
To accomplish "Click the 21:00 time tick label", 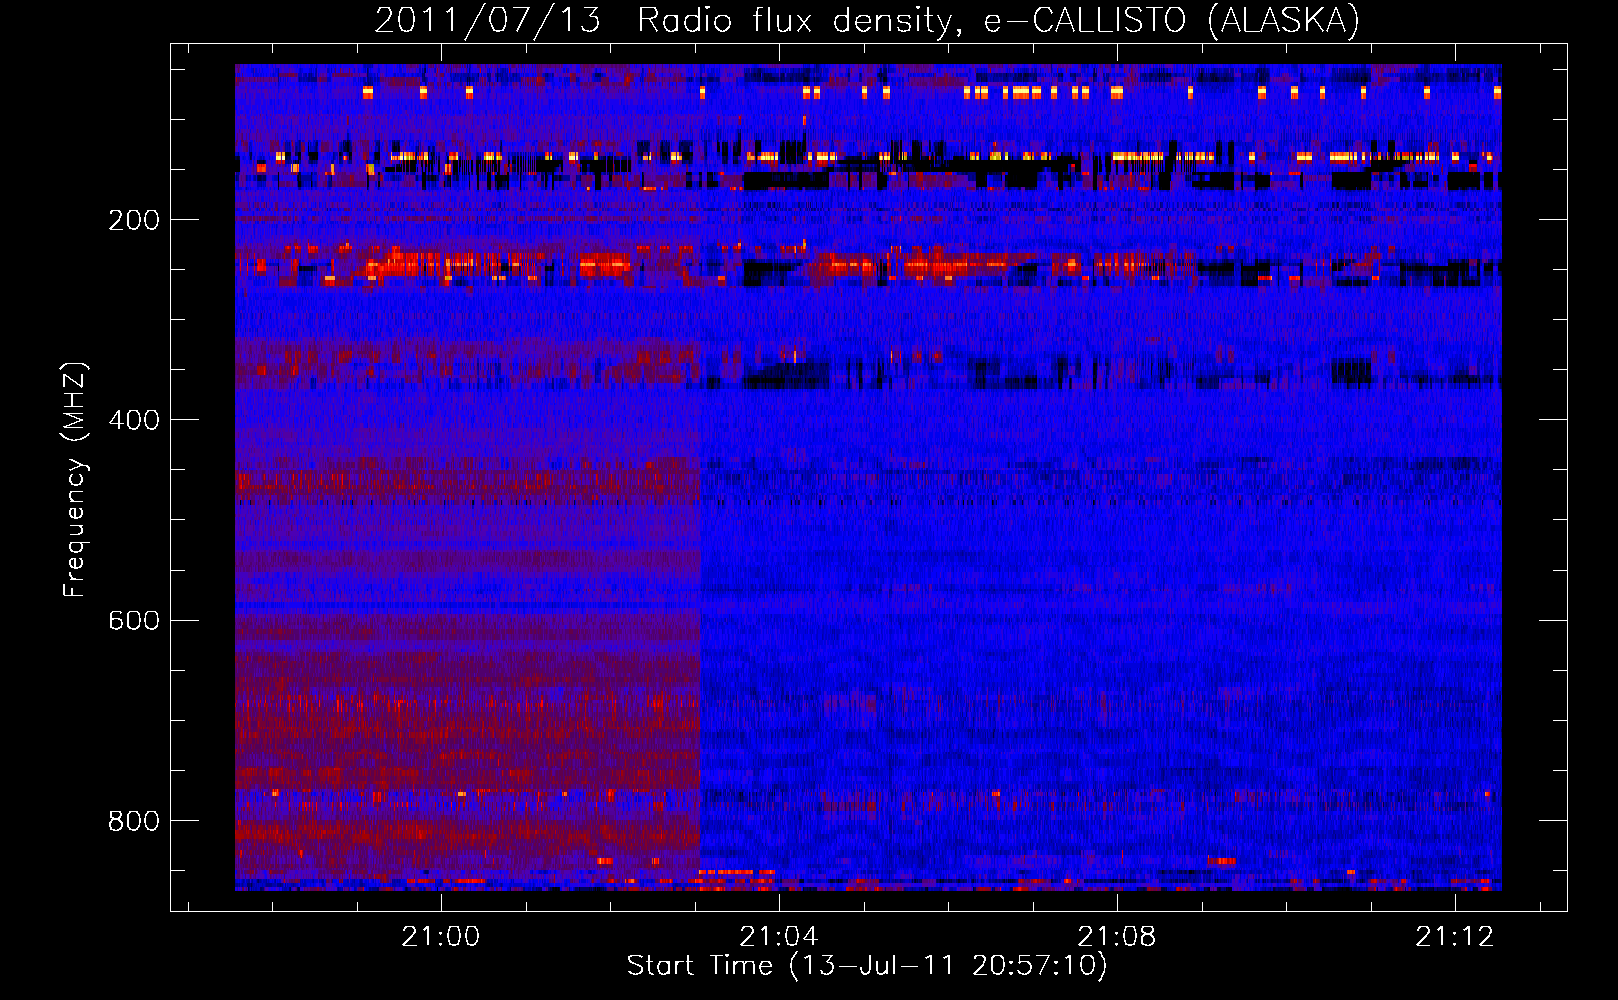I will coord(441,936).
